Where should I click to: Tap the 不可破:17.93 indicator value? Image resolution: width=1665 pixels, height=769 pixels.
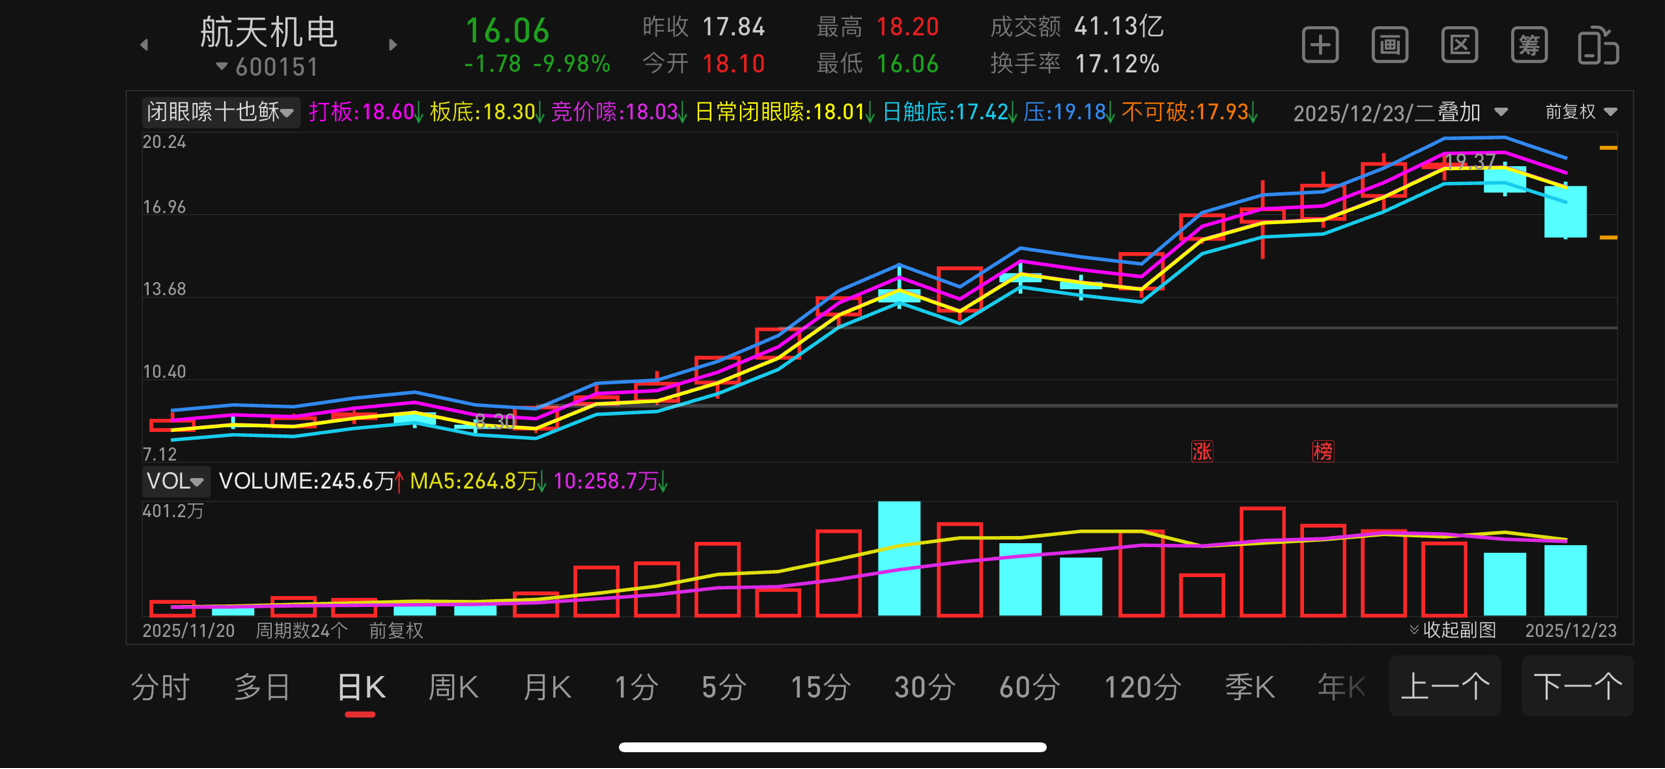[x=1191, y=112]
